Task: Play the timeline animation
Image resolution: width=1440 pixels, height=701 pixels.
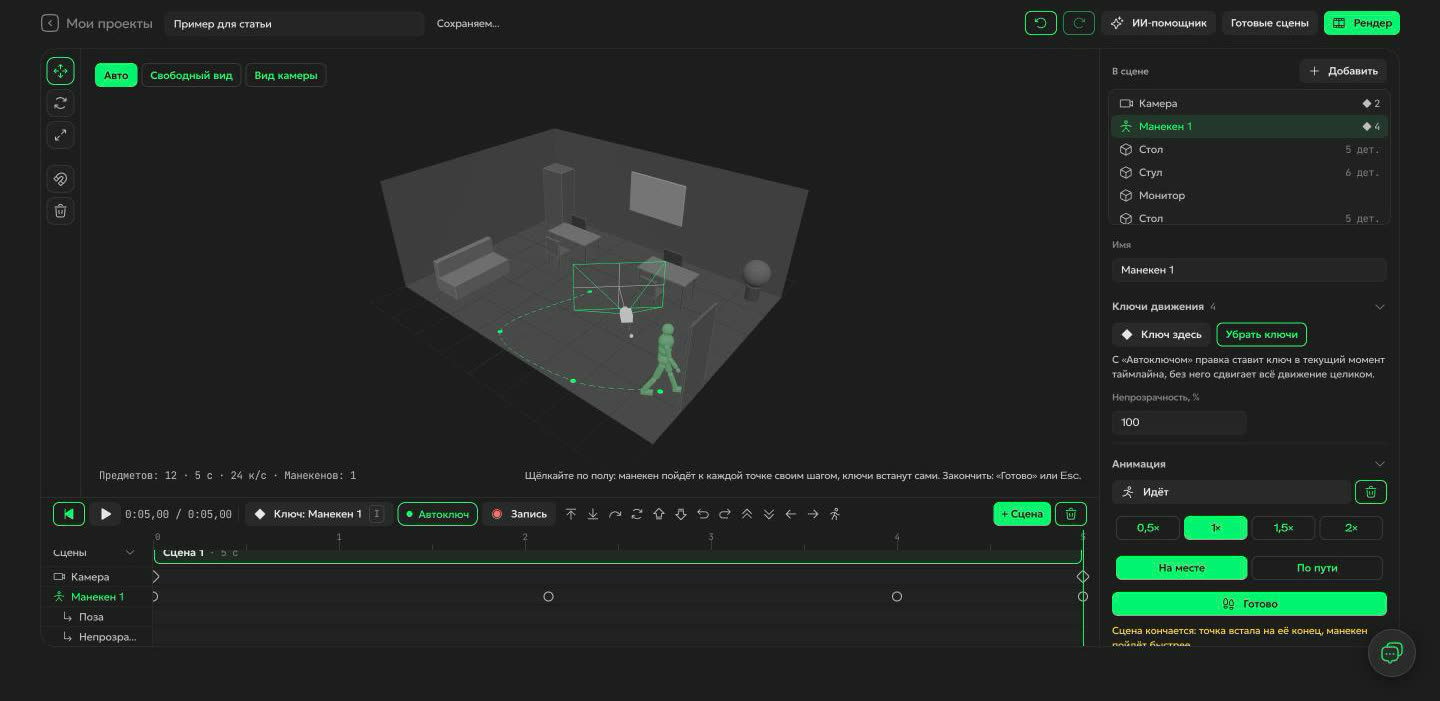Action: pyautogui.click(x=105, y=514)
